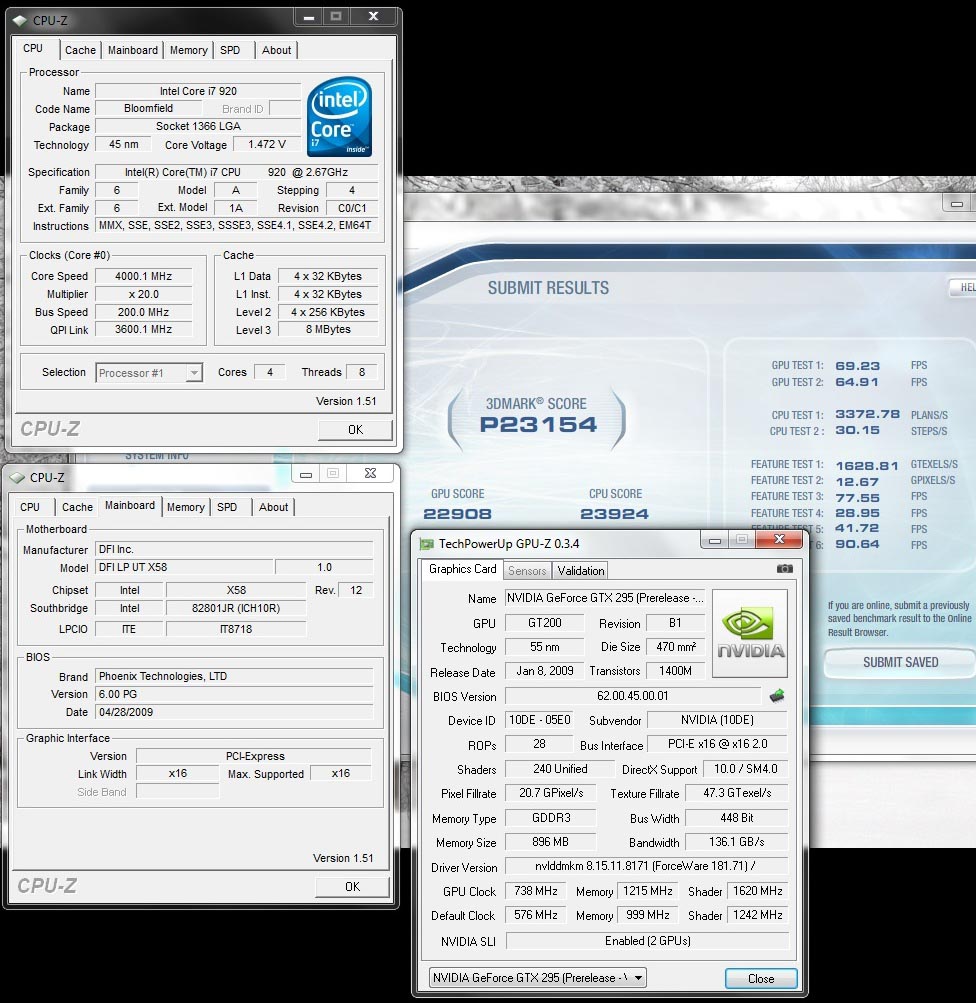Click the QPI Link value 3600.1 MHz

[143, 329]
